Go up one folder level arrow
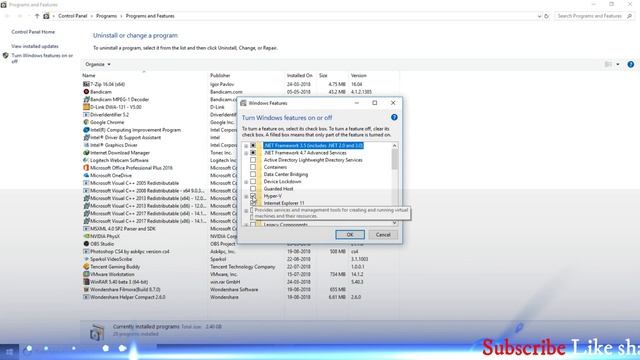 point(37,16)
